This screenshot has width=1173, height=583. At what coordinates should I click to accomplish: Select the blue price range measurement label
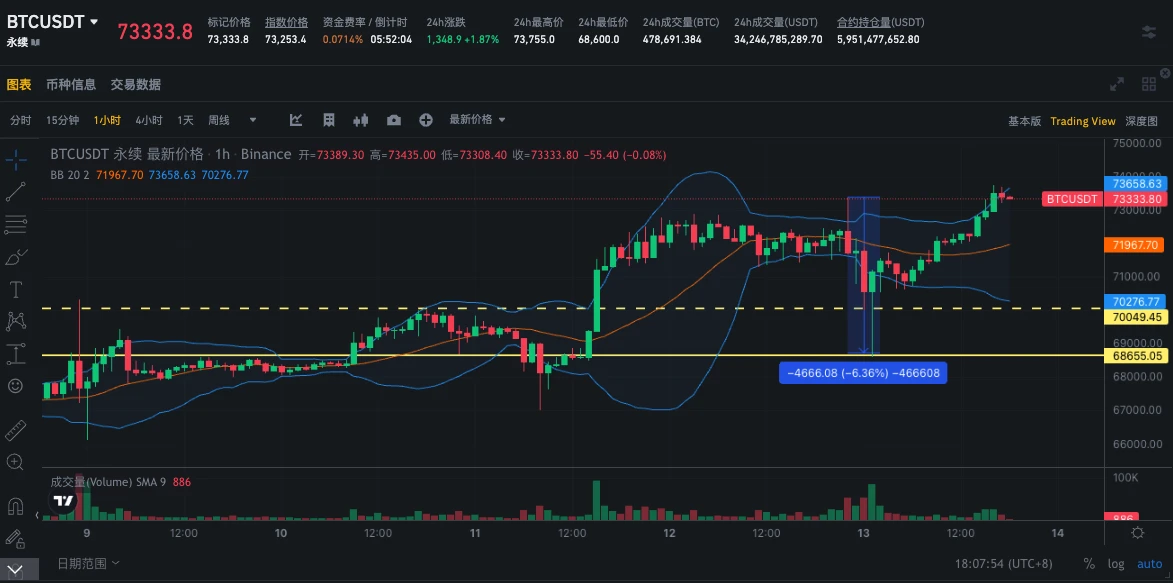(863, 373)
